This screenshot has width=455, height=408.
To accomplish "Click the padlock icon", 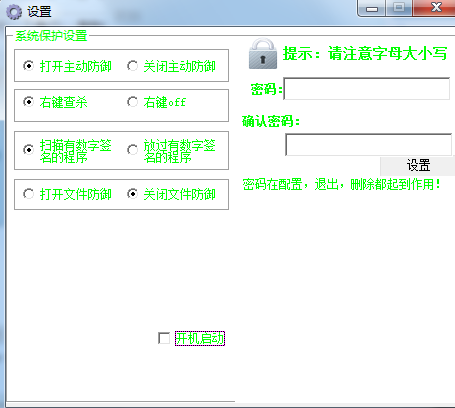I will (x=263, y=54).
